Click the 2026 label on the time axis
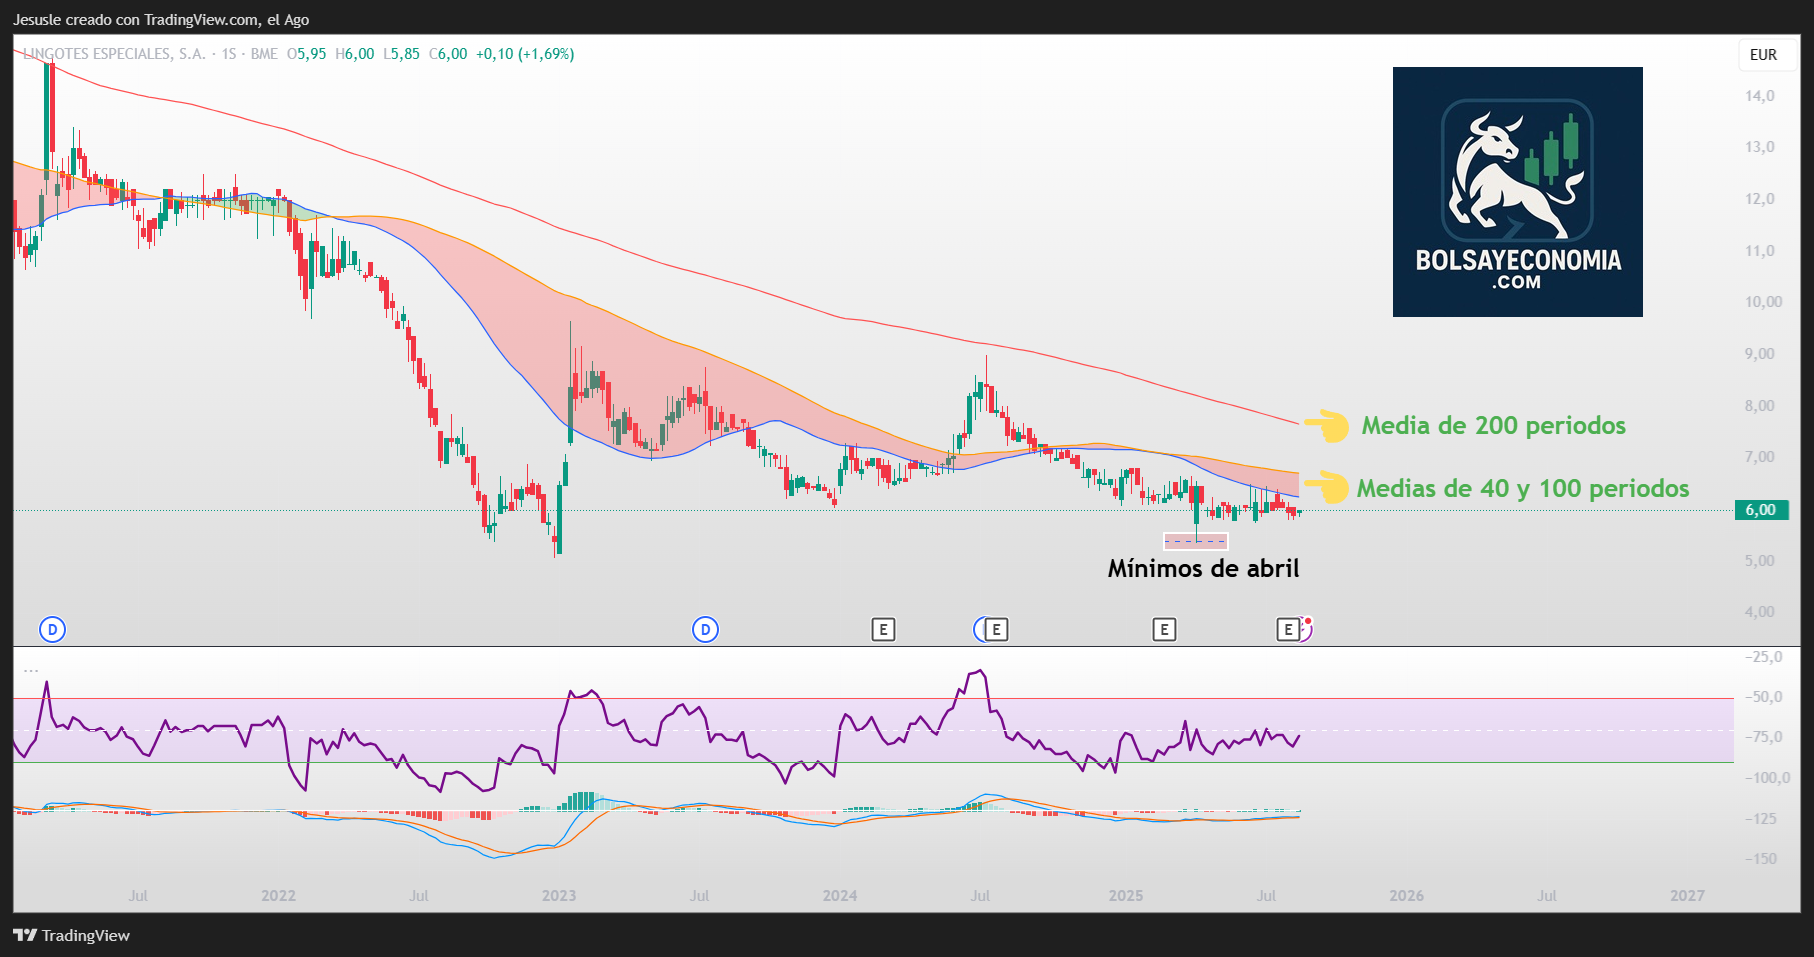1814x957 pixels. (x=1407, y=896)
